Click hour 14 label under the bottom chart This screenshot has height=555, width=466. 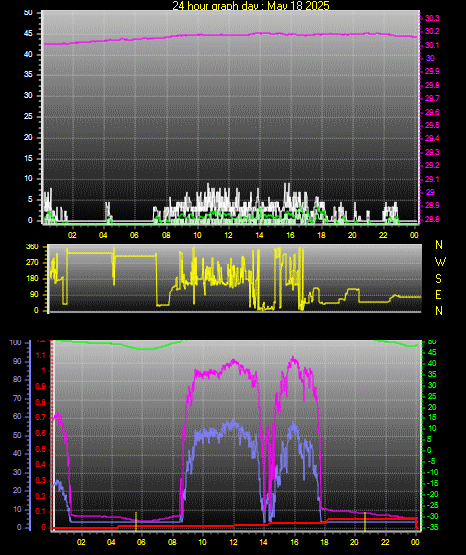tap(264, 542)
